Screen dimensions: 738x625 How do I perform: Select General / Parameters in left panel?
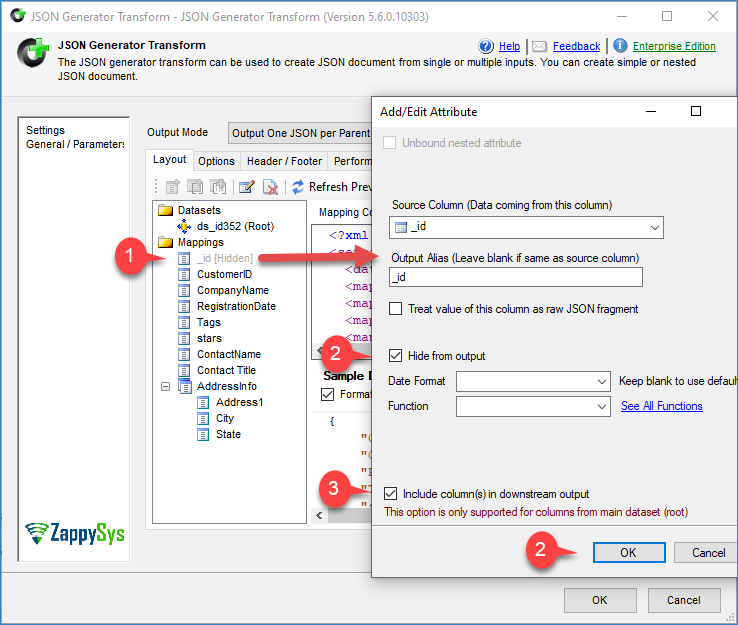[x=75, y=144]
